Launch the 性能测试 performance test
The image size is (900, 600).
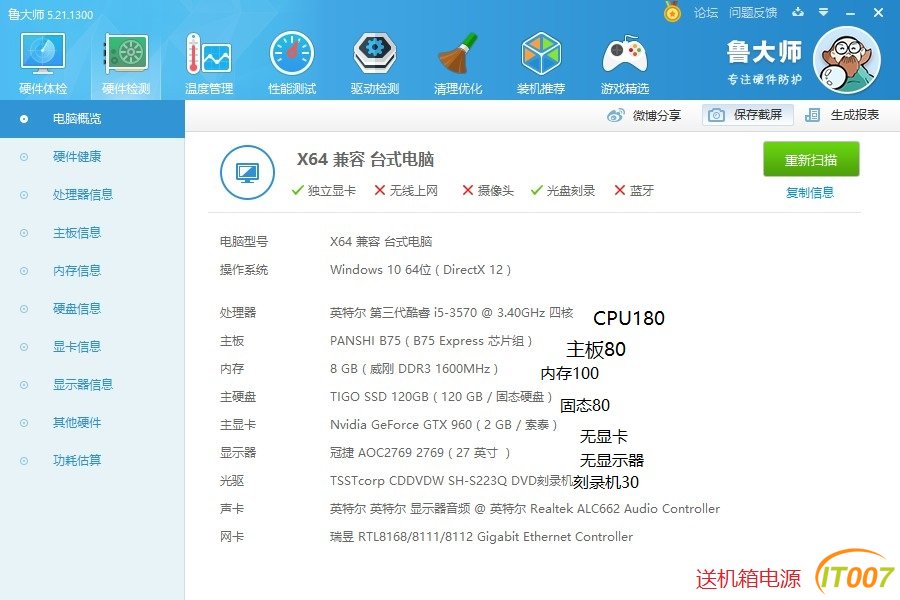(292, 64)
